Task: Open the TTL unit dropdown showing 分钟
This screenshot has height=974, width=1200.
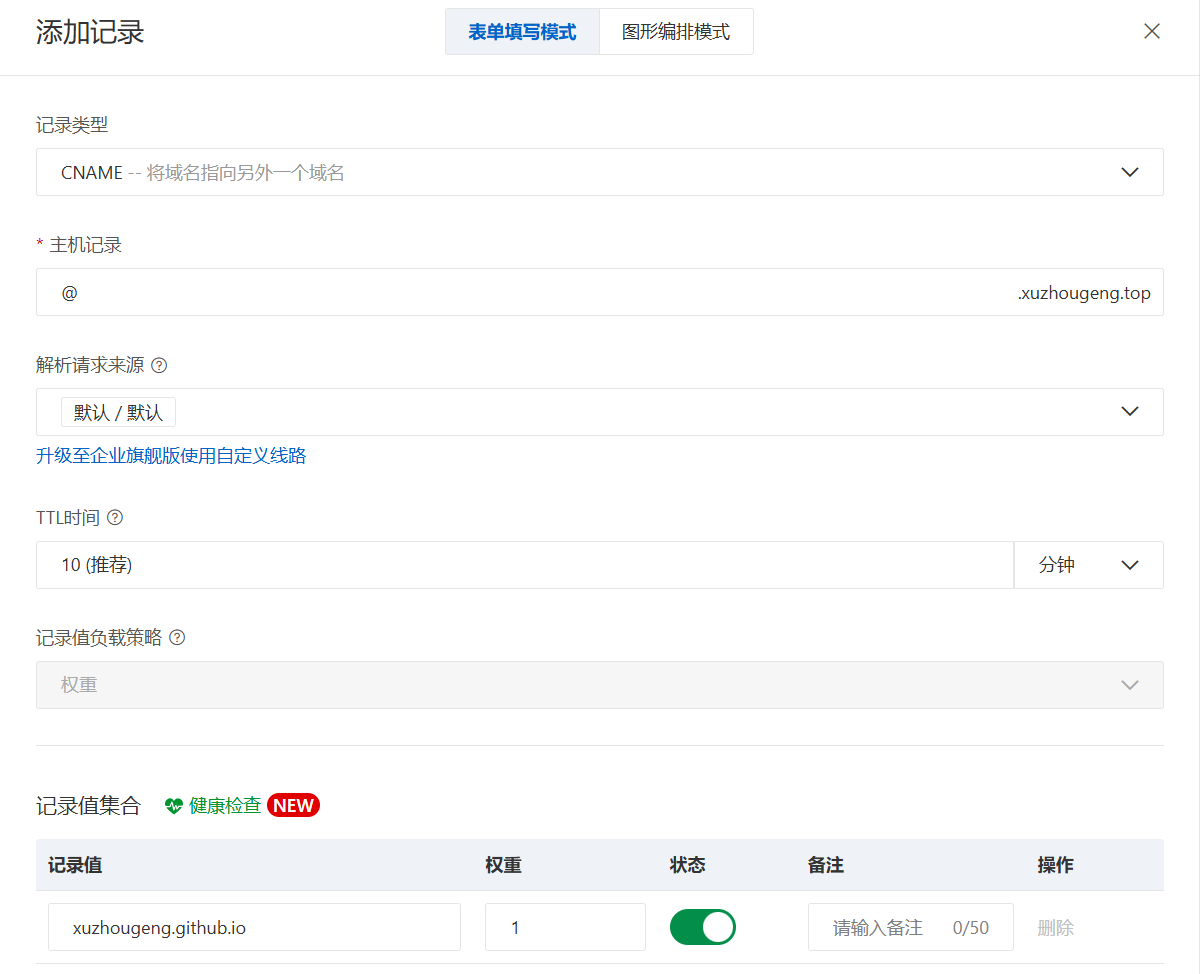Action: point(1088,565)
